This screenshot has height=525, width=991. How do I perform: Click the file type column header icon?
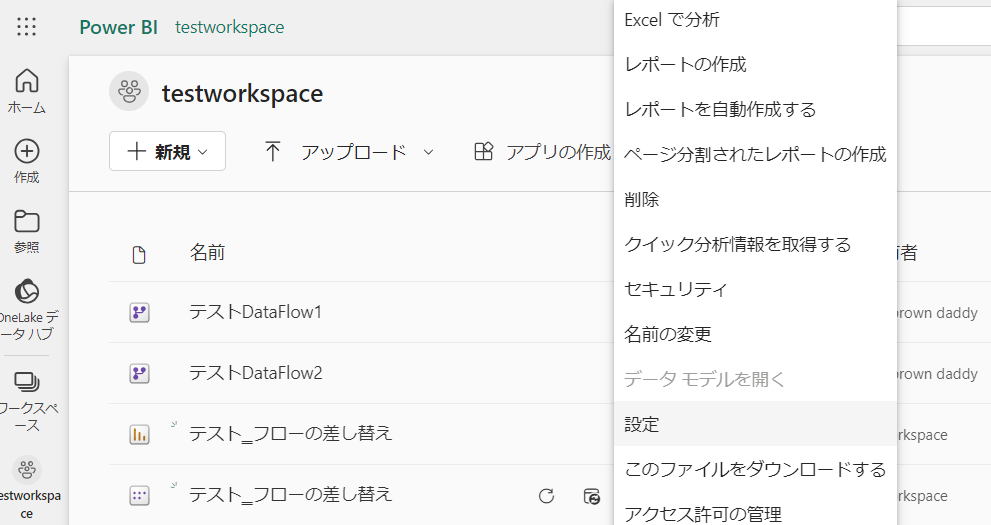coord(139,254)
